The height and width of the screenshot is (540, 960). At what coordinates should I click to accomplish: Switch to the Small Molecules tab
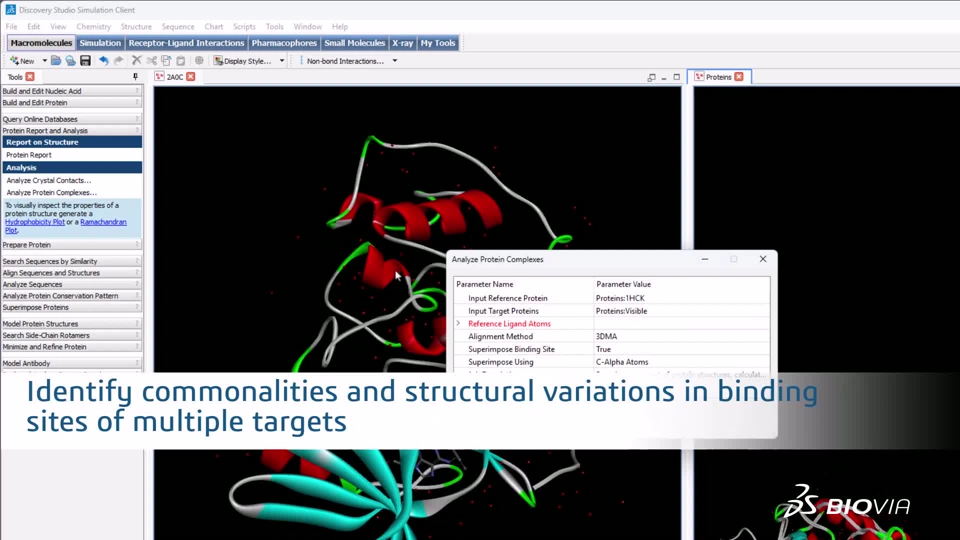pos(354,43)
